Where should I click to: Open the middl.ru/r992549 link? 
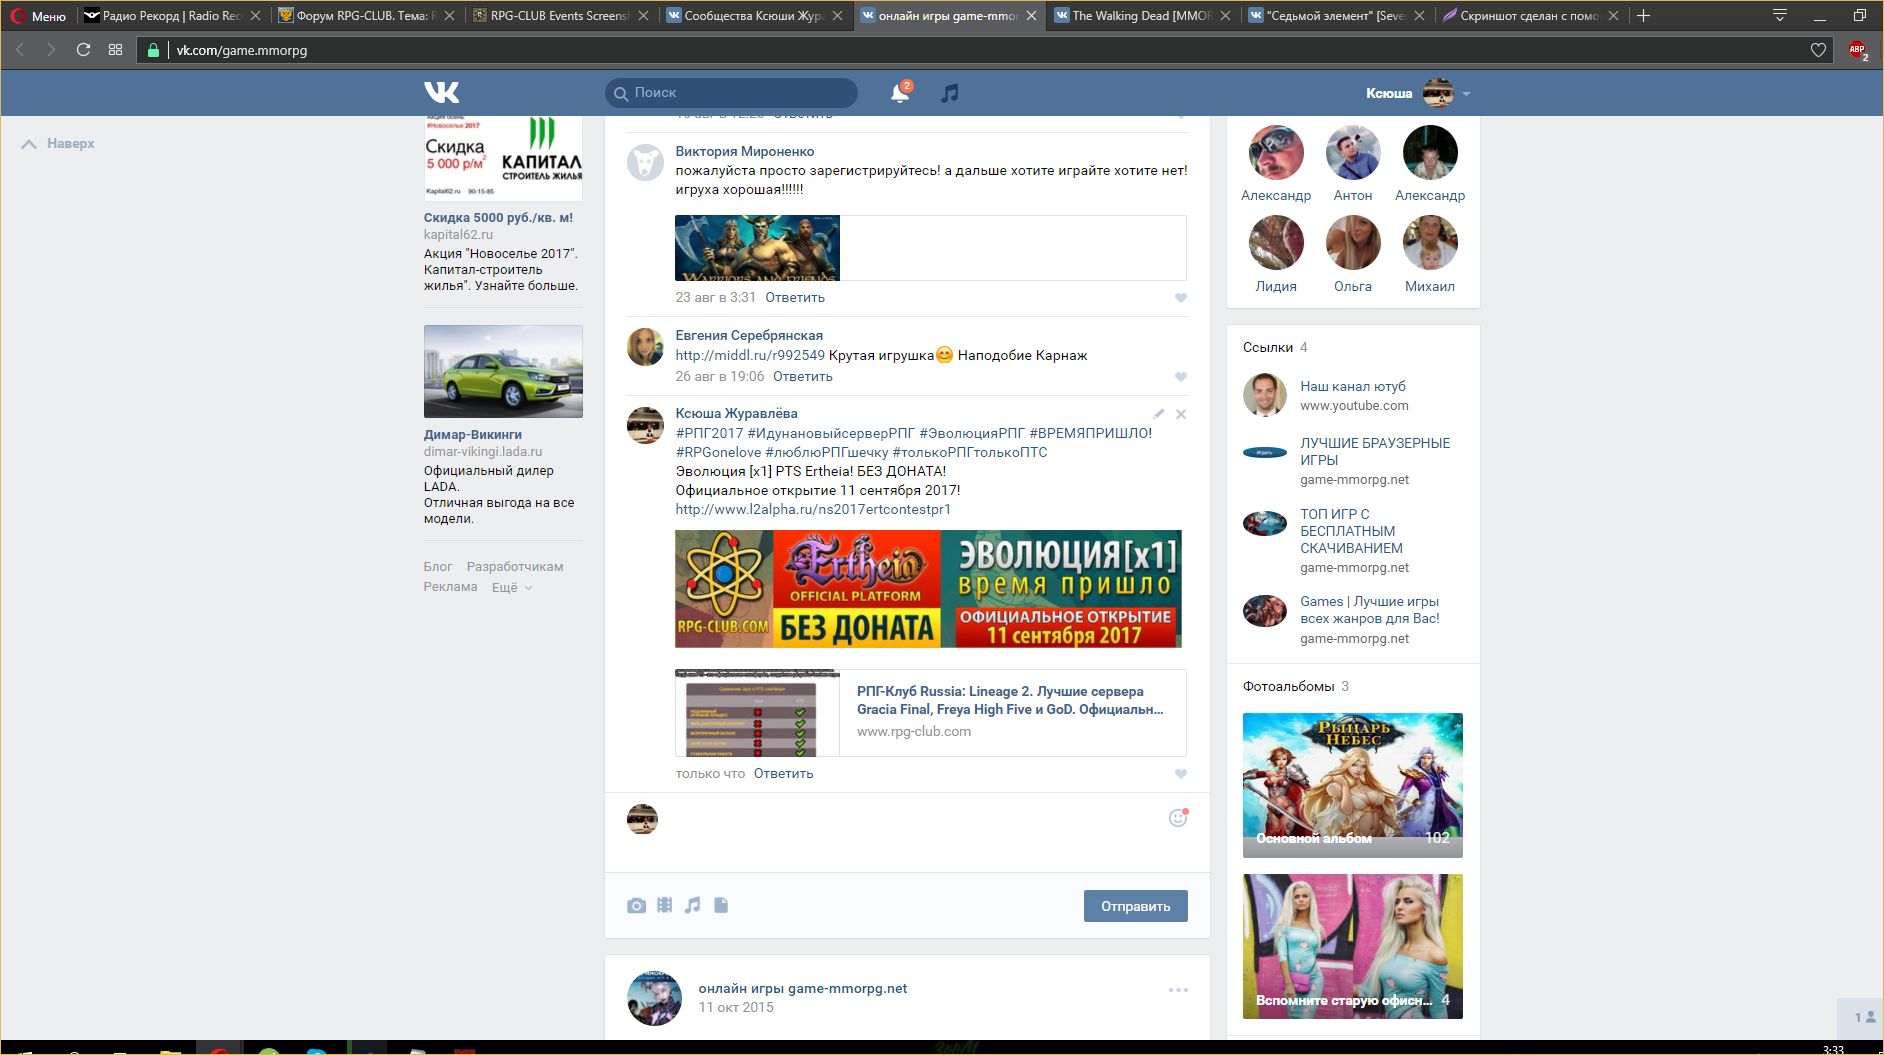(750, 356)
